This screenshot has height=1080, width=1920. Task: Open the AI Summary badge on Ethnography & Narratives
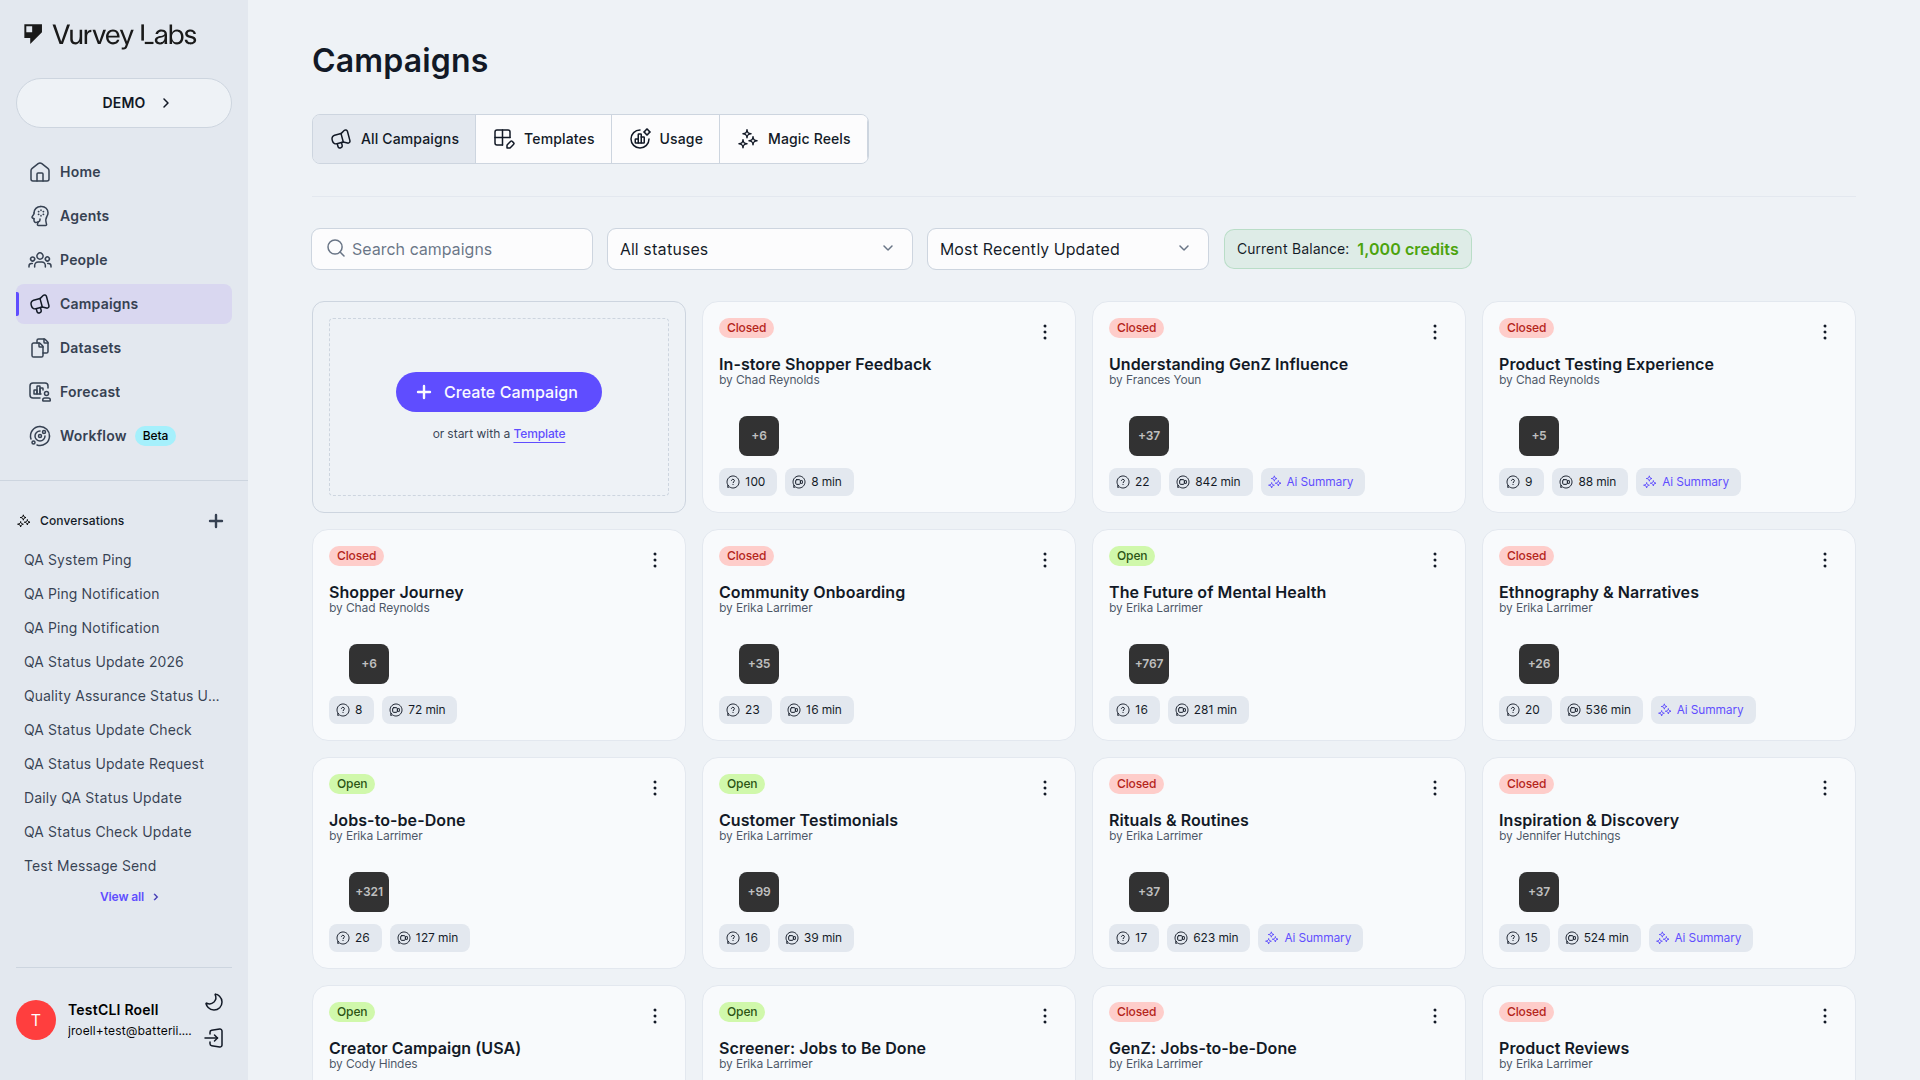(1702, 710)
